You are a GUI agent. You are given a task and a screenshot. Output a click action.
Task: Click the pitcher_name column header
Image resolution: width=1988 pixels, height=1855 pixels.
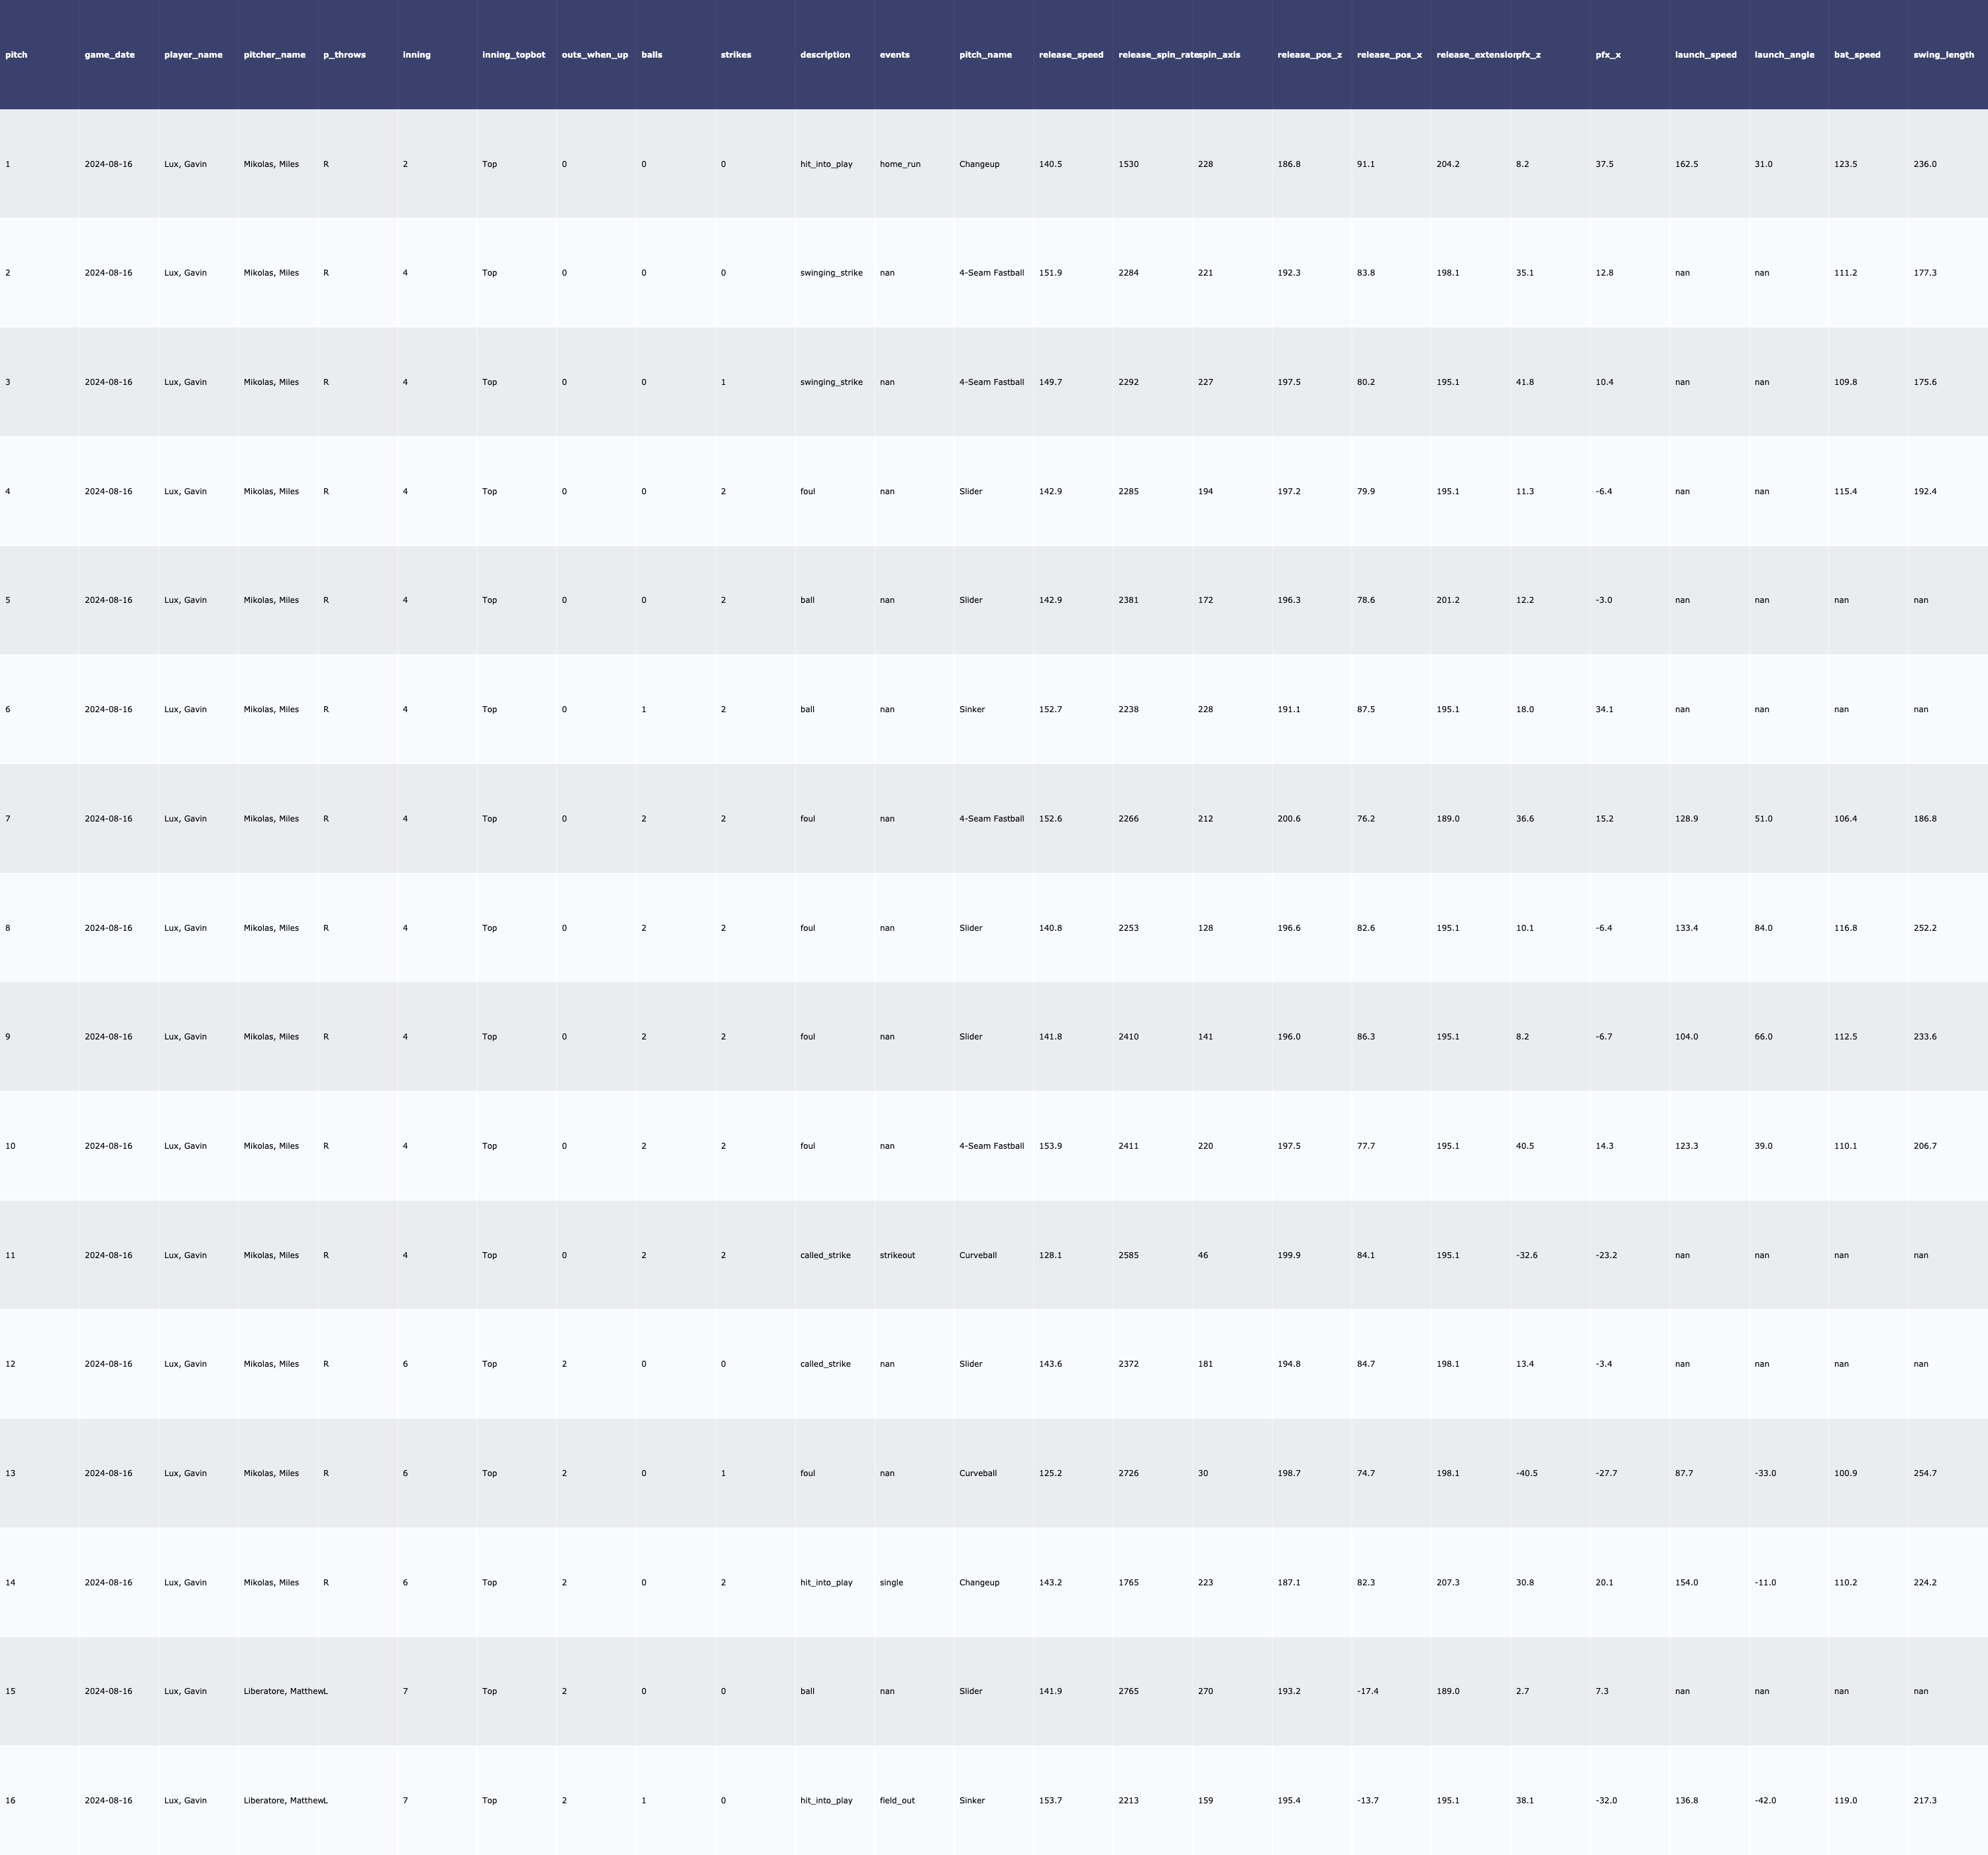click(274, 55)
